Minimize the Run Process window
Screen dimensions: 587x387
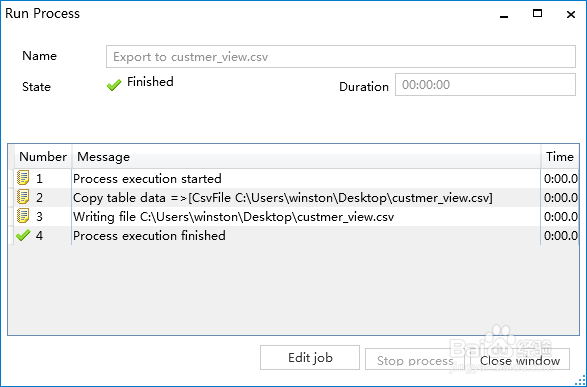[x=504, y=16]
